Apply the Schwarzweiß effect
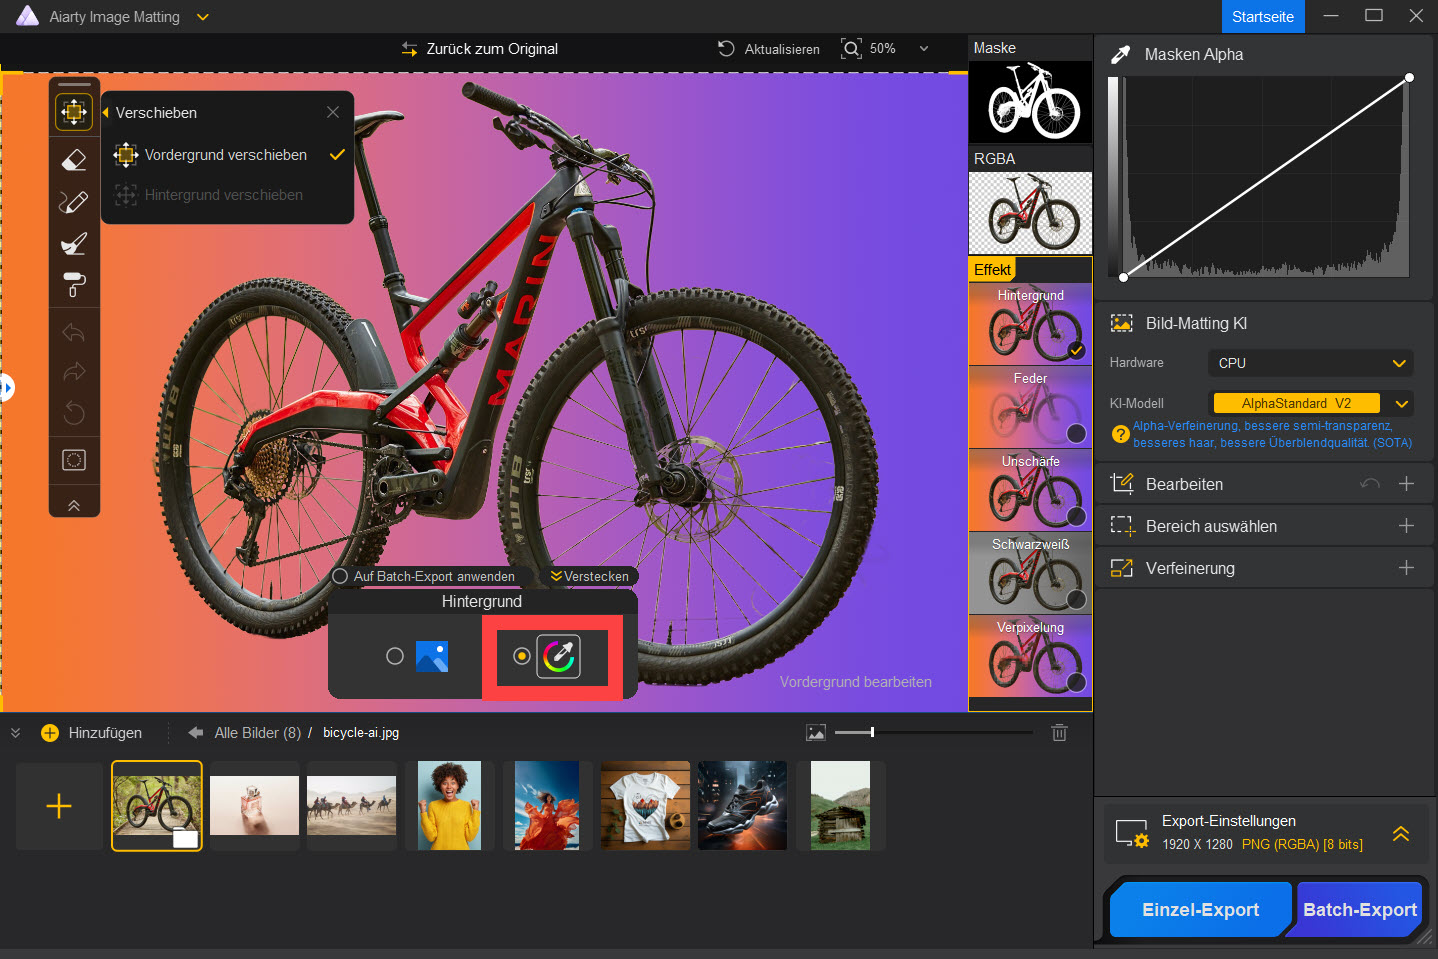Viewport: 1438px width, 959px height. pyautogui.click(x=1030, y=573)
